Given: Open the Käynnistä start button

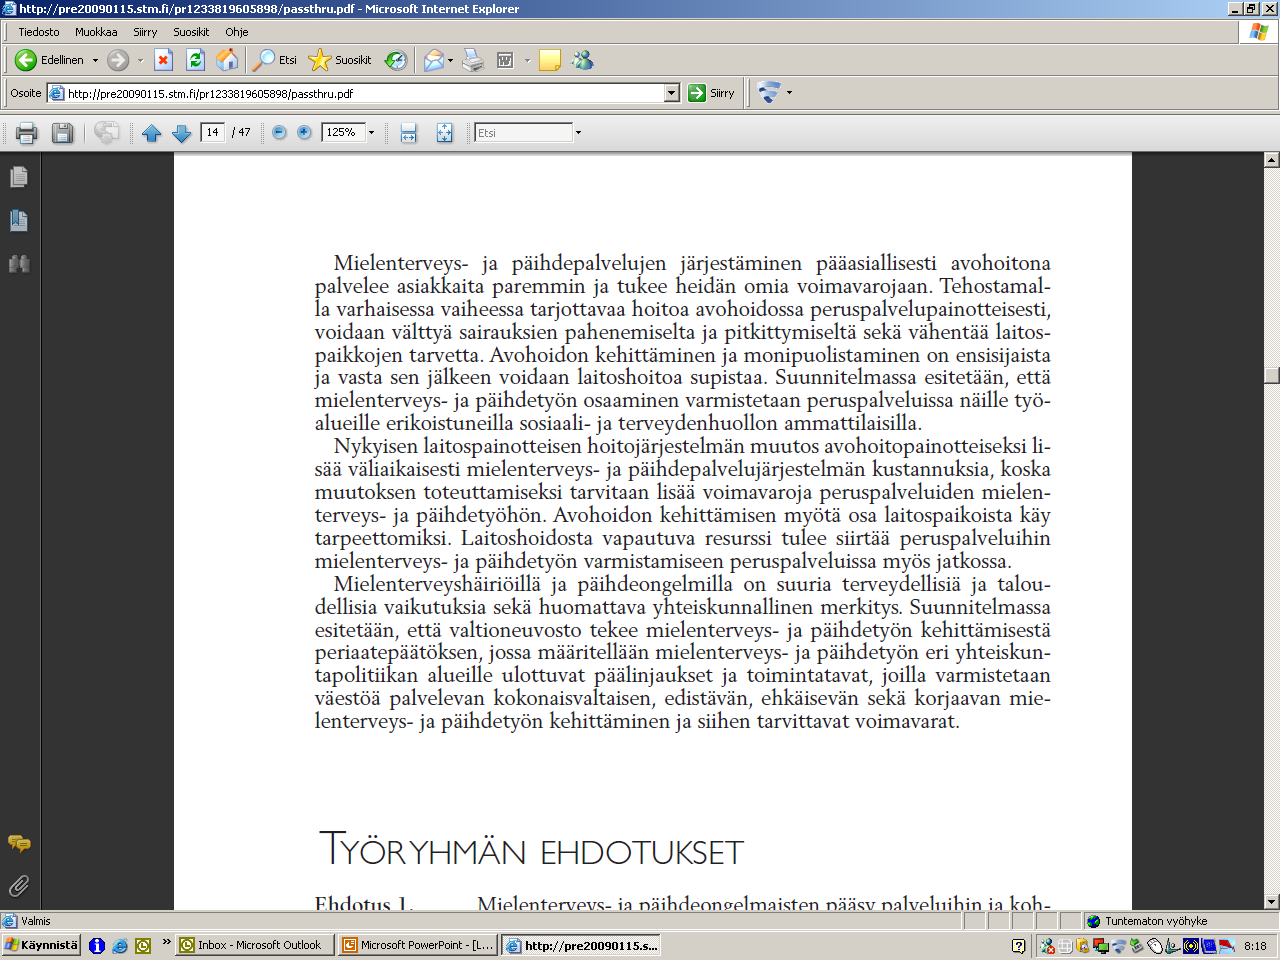Looking at the screenshot, I should click(41, 945).
